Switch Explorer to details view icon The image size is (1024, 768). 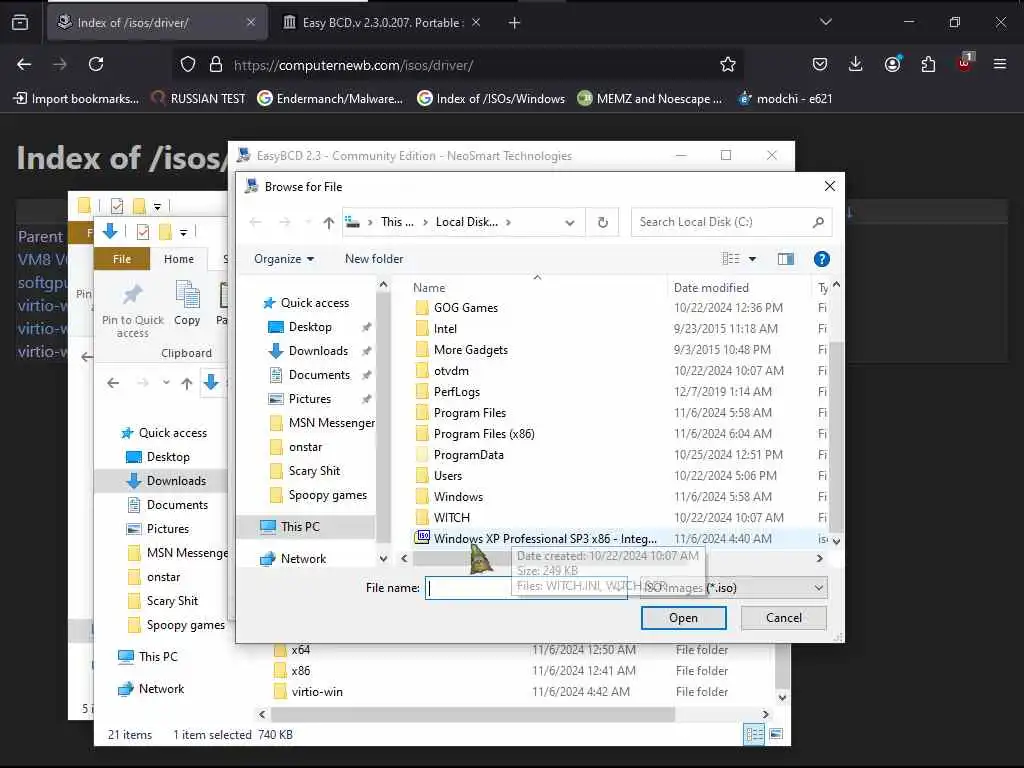[x=754, y=734]
